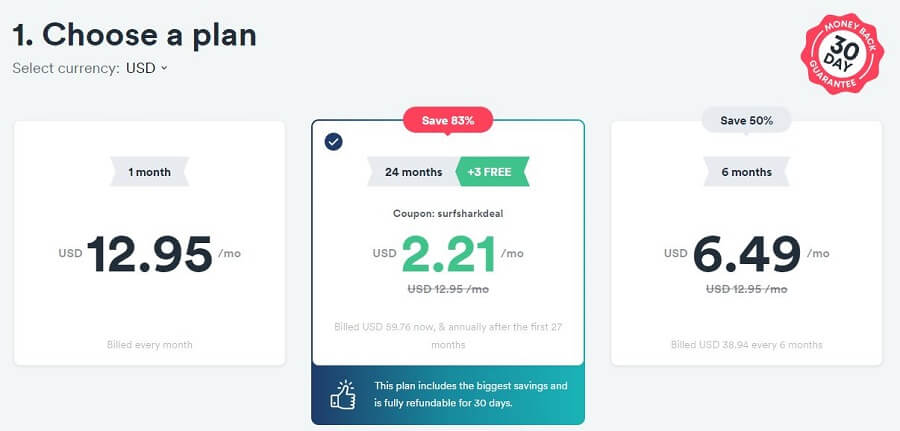Select the 1 month plan card

pyautogui.click(x=149, y=243)
